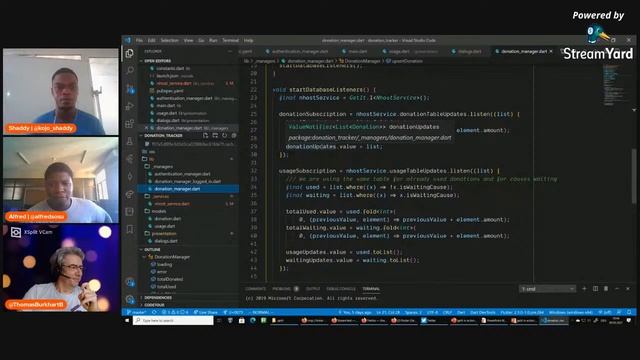The height and width of the screenshot is (360, 640).
Task: Open Explorer more actions ellipsis
Action: (x=230, y=51)
